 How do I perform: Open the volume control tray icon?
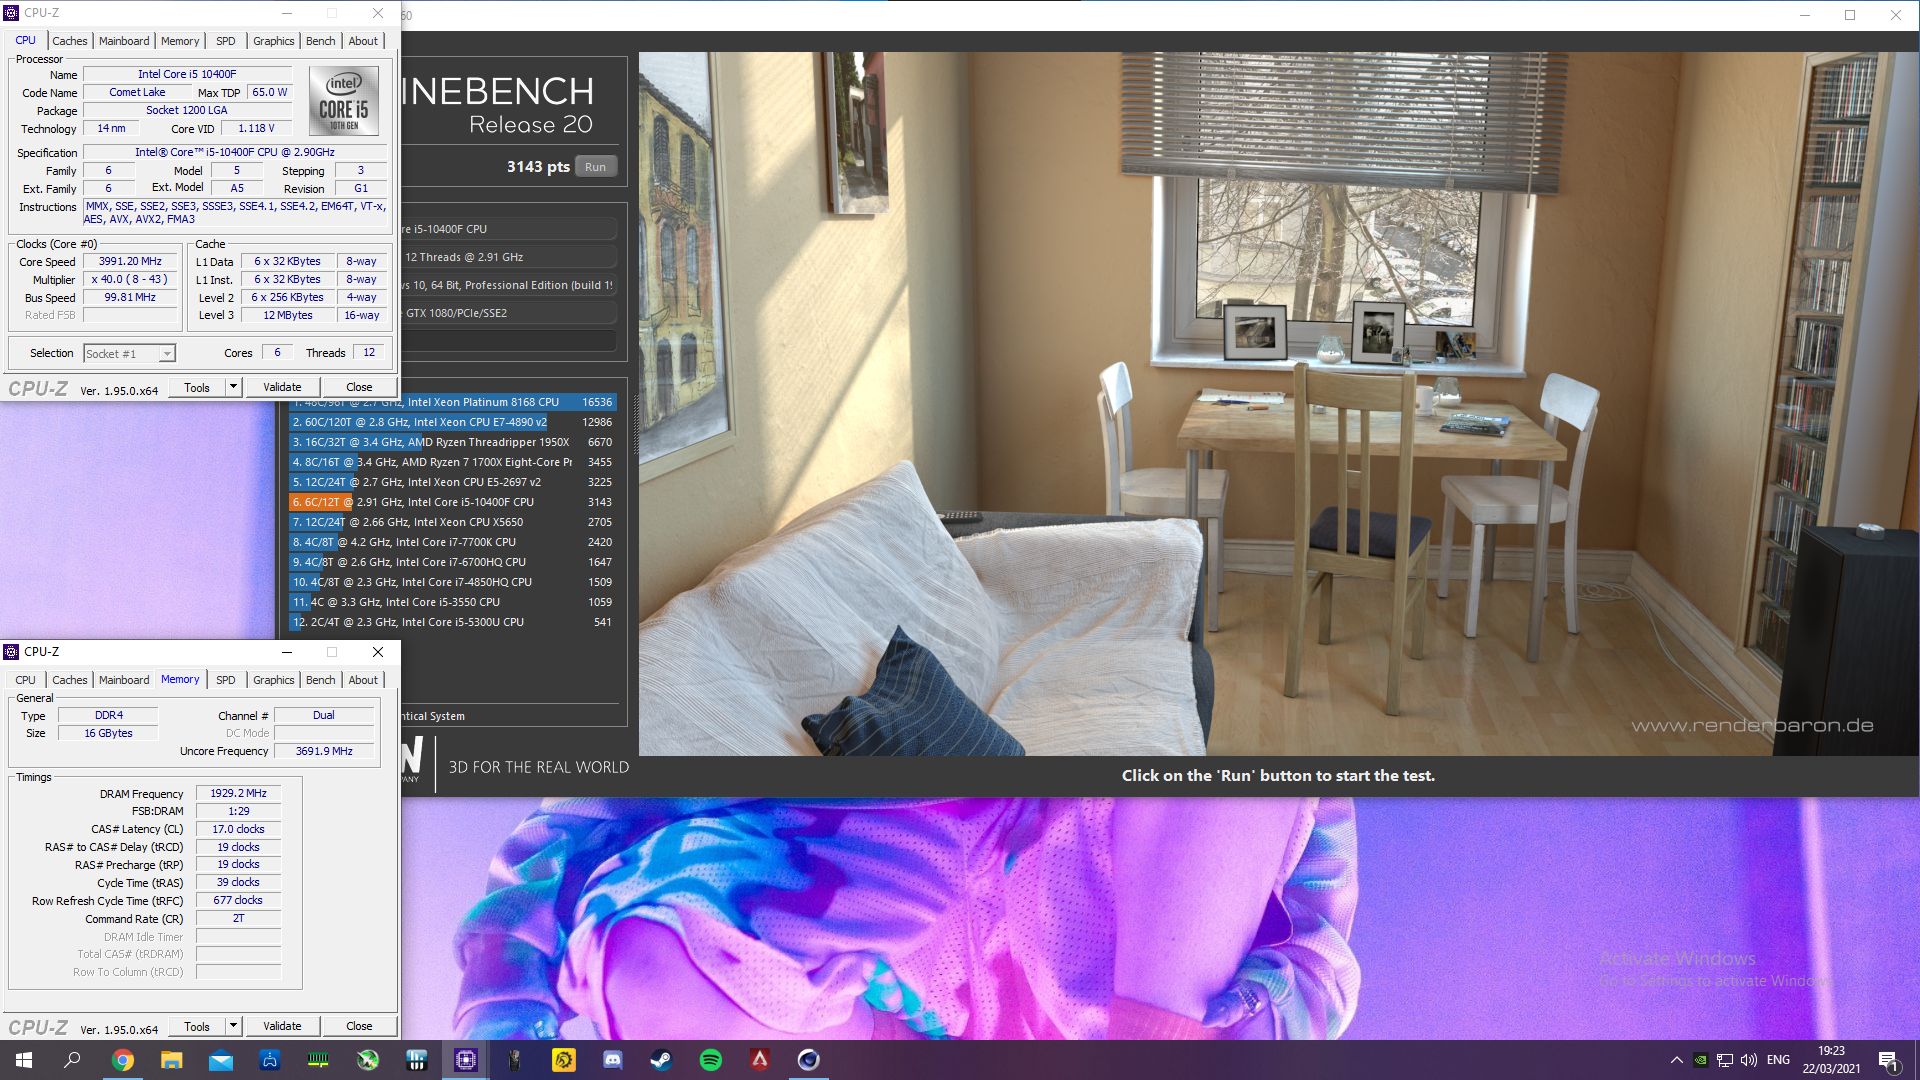[x=1749, y=1060]
